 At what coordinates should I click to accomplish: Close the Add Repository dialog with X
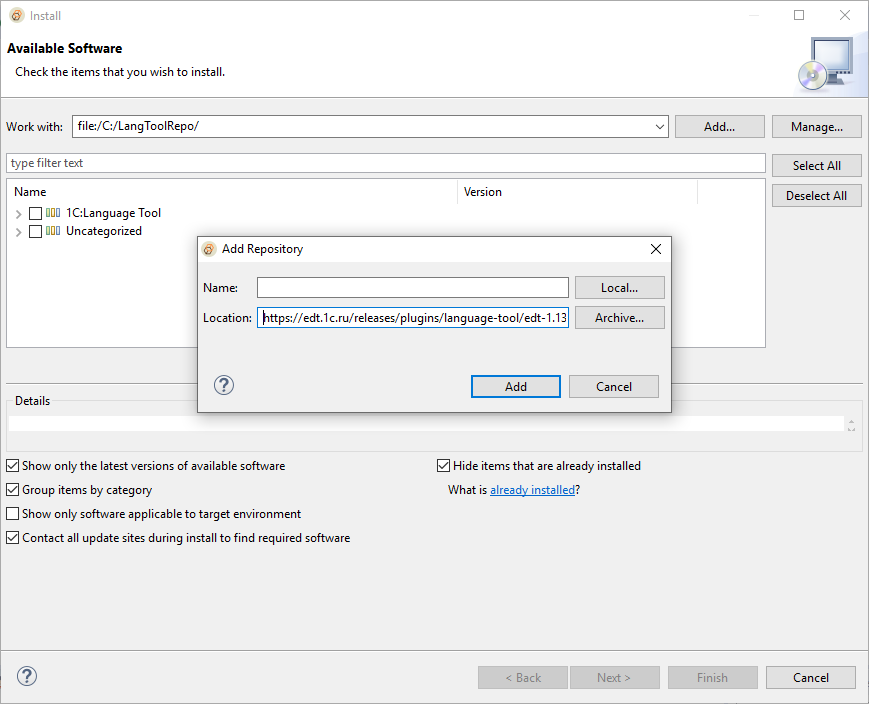click(656, 249)
